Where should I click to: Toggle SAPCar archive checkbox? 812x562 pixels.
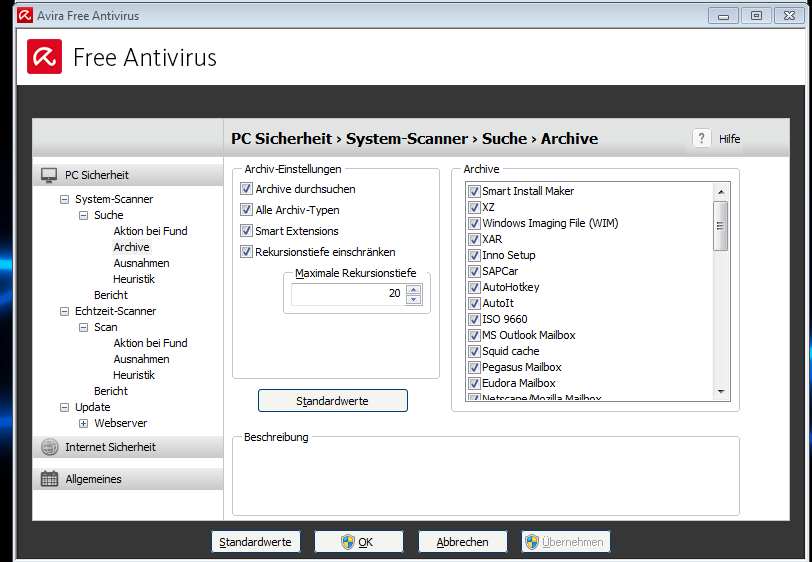474,271
